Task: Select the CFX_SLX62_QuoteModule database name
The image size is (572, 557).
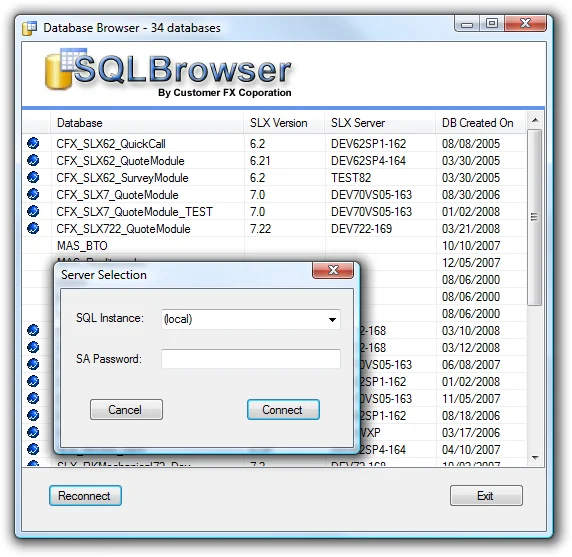Action: pos(120,161)
